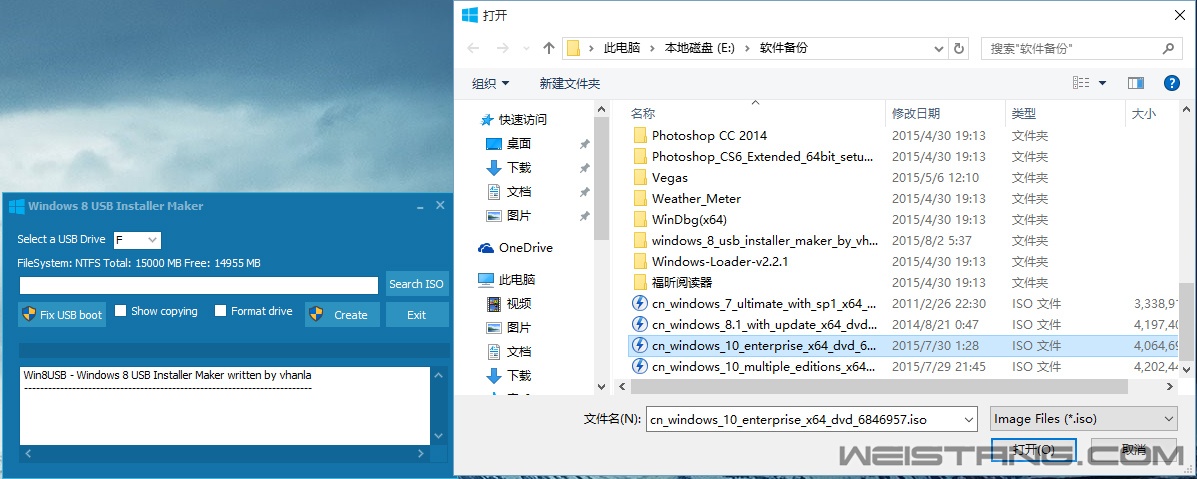Open quick access (快速访问) star item
Viewport: 1197px width, 479px height.
click(x=513, y=120)
